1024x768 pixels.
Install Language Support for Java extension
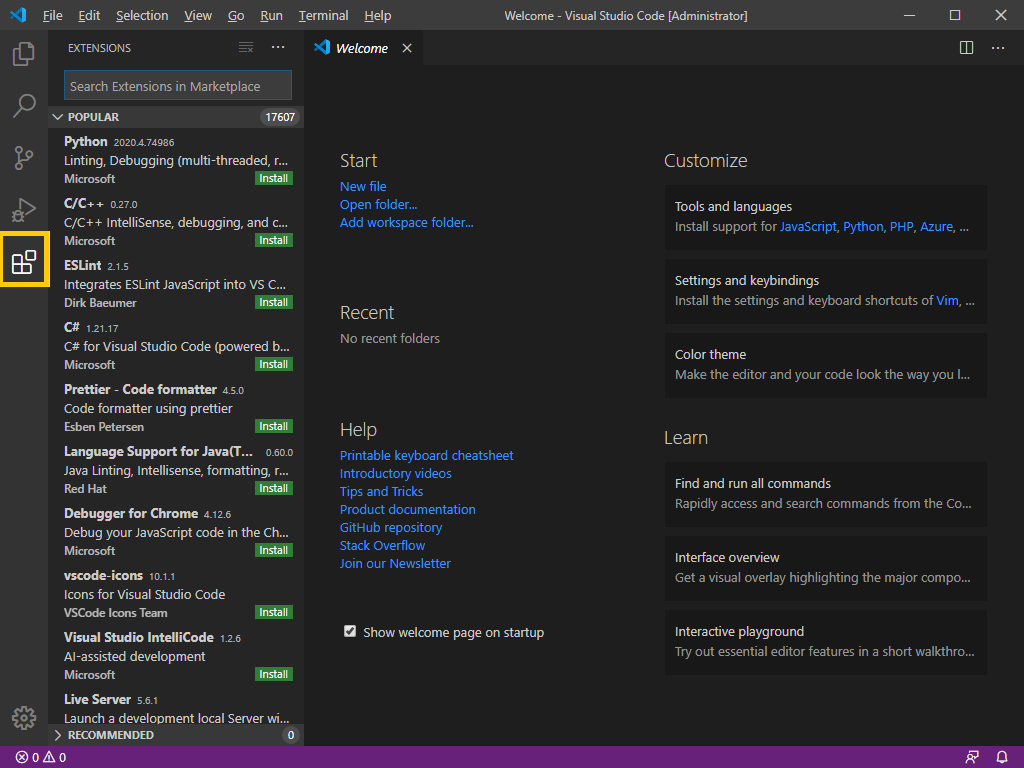[274, 488]
